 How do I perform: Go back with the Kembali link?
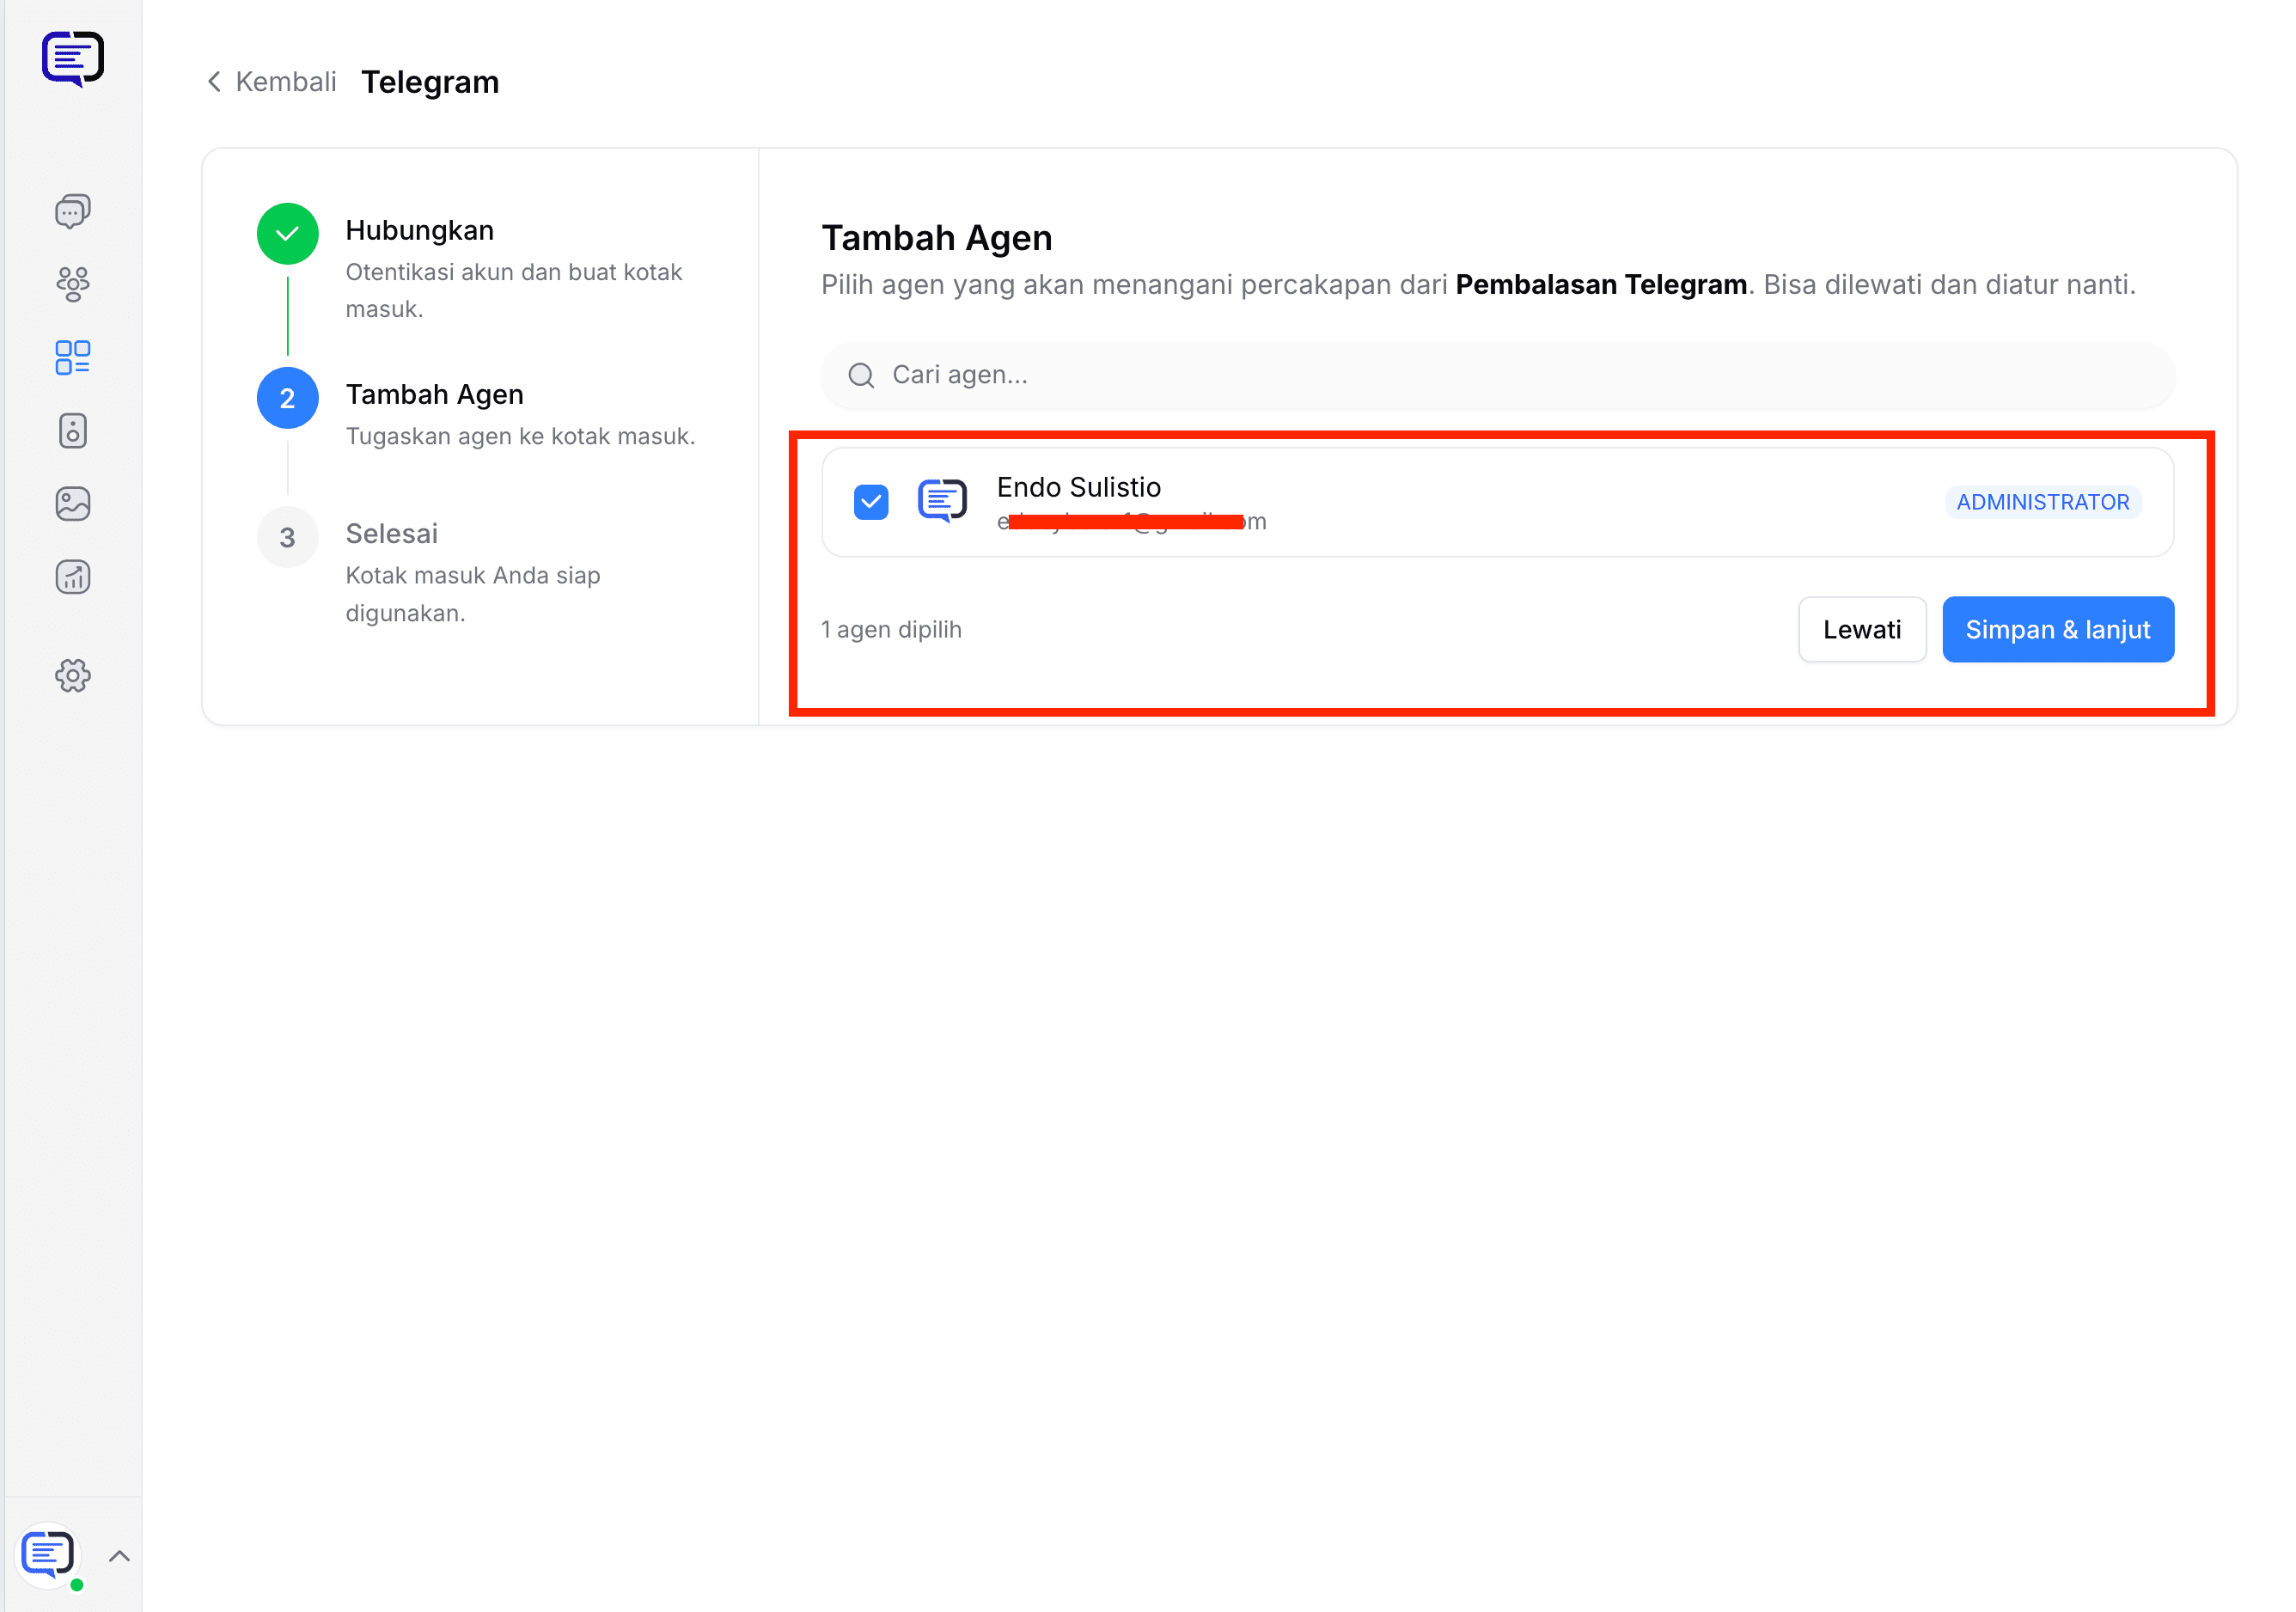pyautogui.click(x=271, y=82)
